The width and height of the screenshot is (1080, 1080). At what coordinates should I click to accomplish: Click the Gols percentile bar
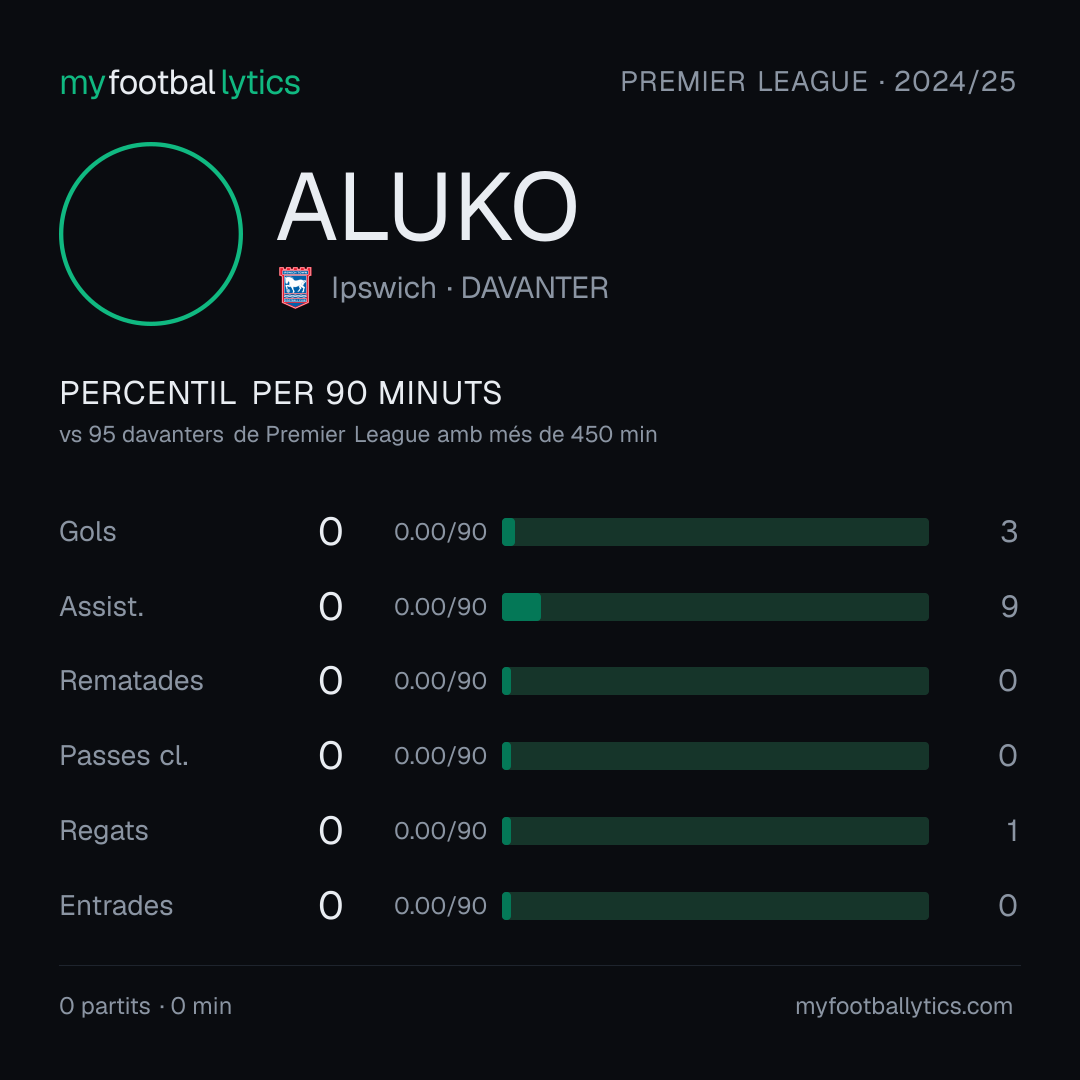(x=715, y=532)
